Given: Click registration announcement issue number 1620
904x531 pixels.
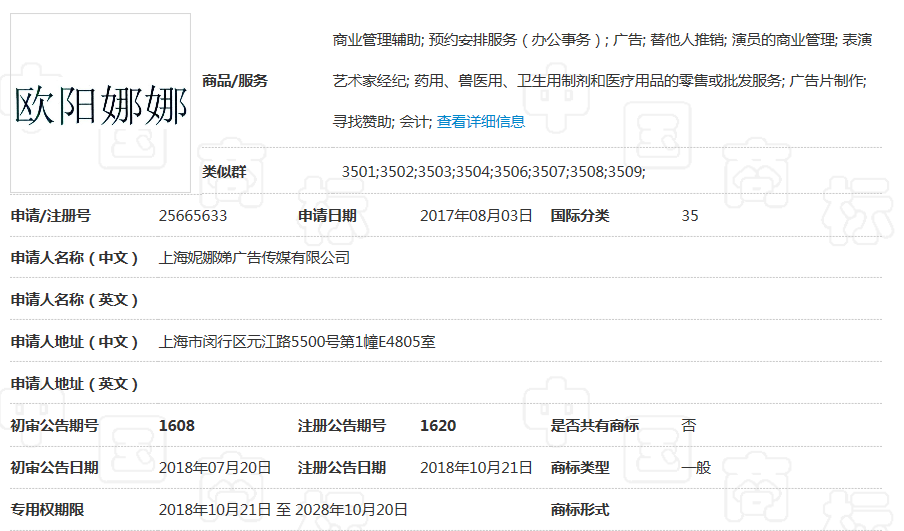Looking at the screenshot, I should 438,425.
